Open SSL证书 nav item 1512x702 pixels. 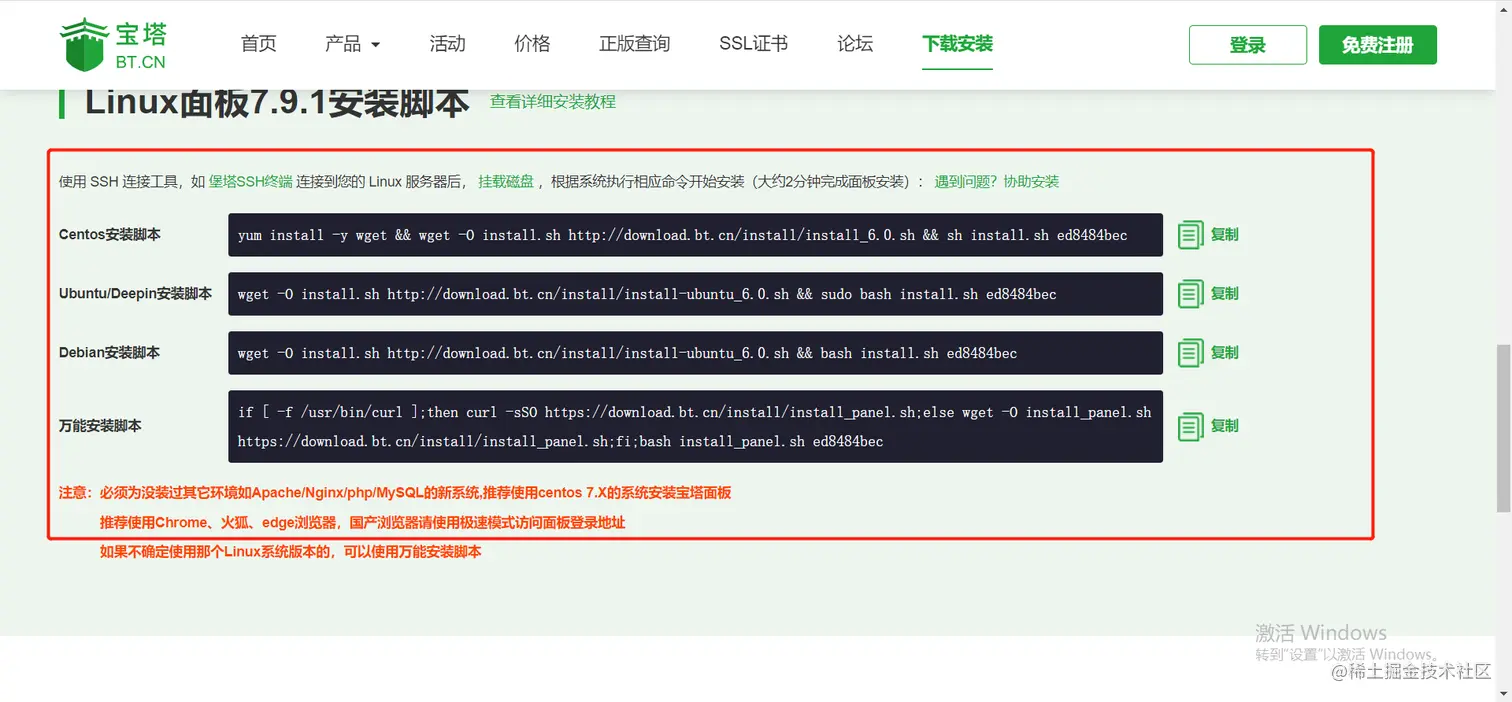pos(753,44)
